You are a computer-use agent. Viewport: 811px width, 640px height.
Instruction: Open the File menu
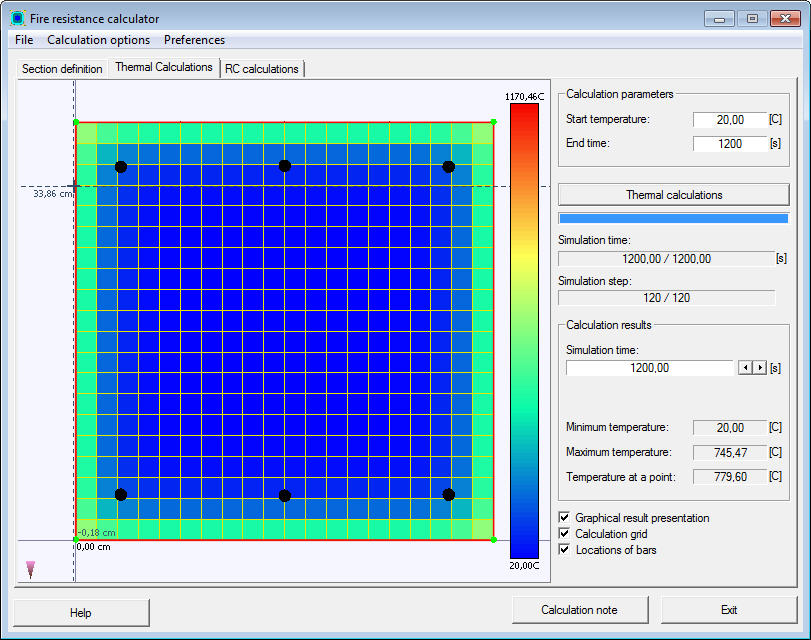[24, 40]
